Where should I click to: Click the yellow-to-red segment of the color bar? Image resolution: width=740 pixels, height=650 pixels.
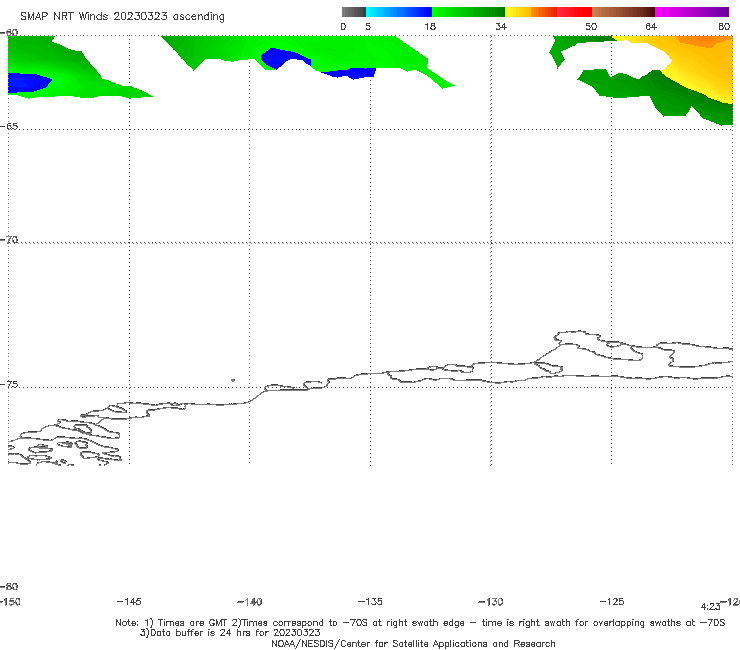pyautogui.click(x=548, y=12)
